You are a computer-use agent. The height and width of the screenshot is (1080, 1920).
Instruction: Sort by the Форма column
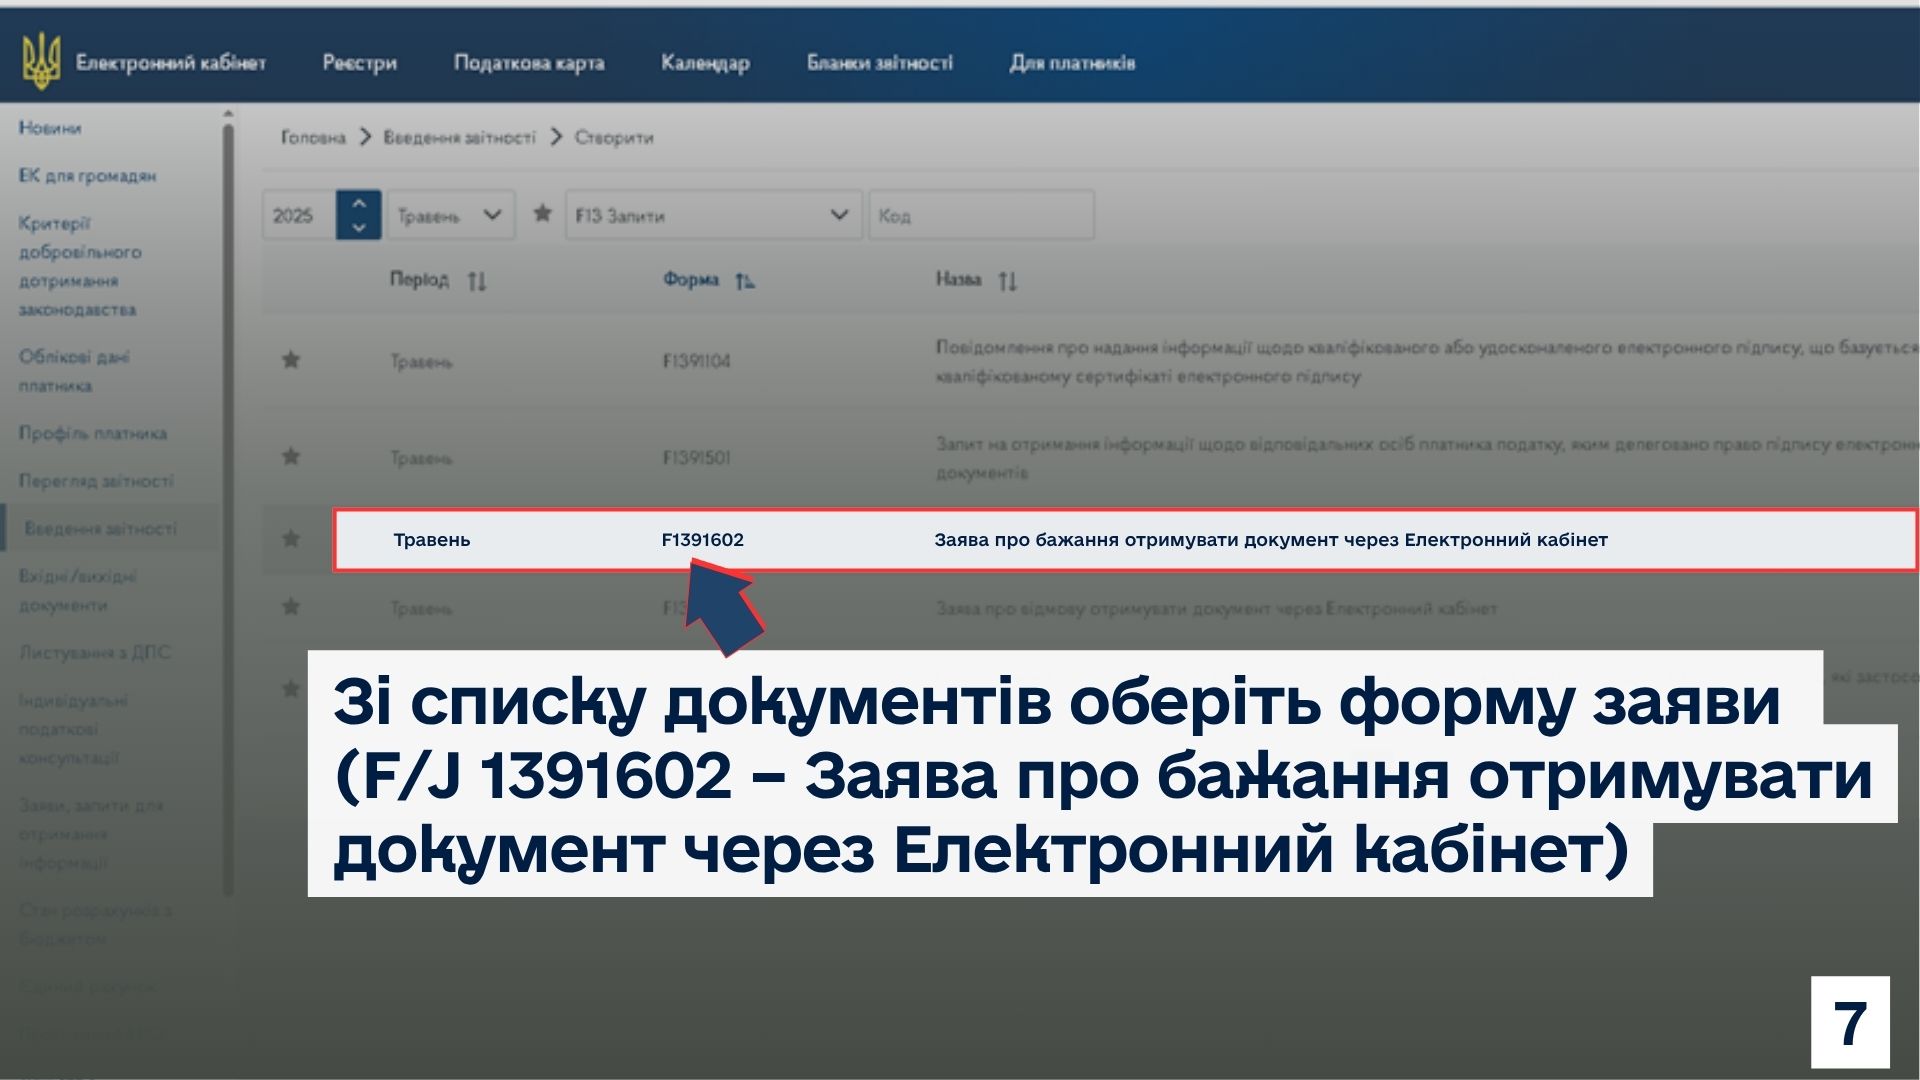pyautogui.click(x=708, y=280)
